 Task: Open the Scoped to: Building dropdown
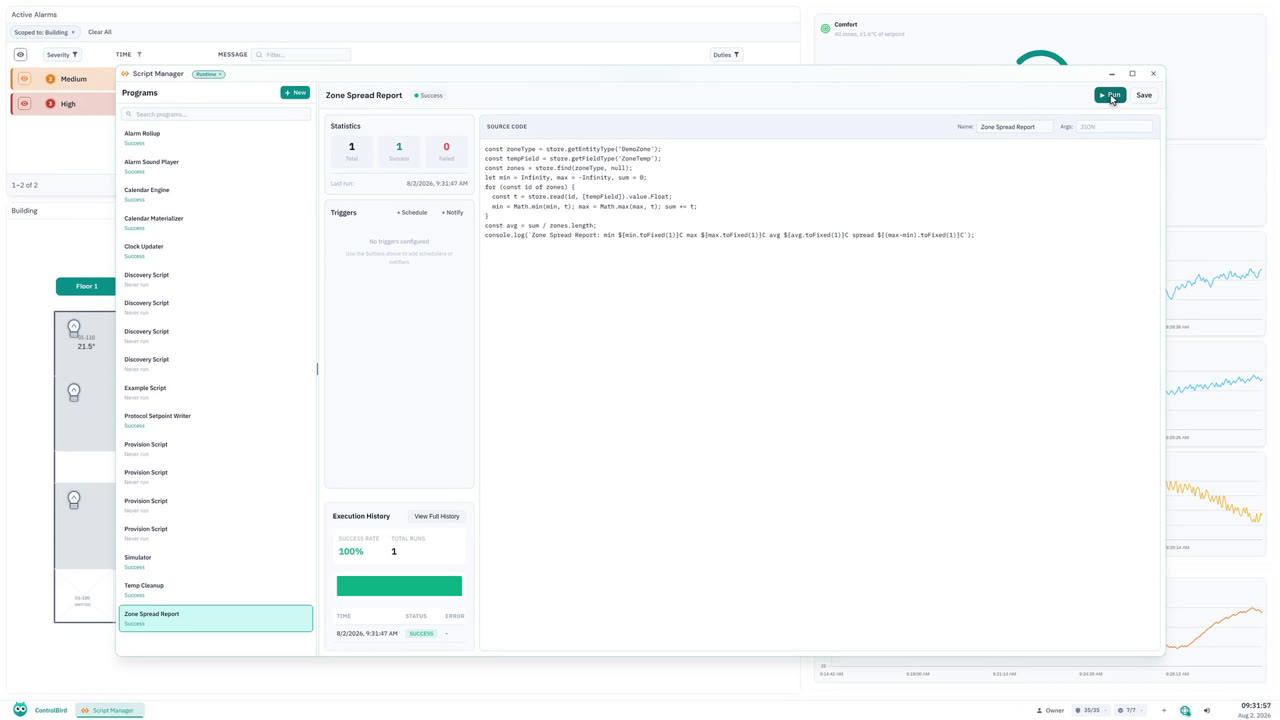coord(44,32)
